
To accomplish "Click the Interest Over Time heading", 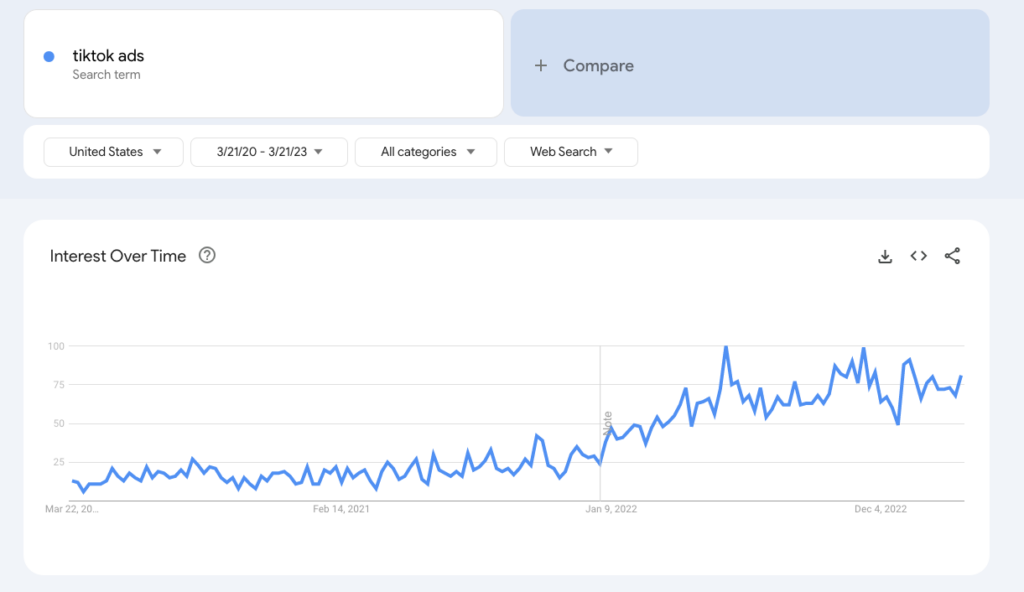I will point(118,256).
